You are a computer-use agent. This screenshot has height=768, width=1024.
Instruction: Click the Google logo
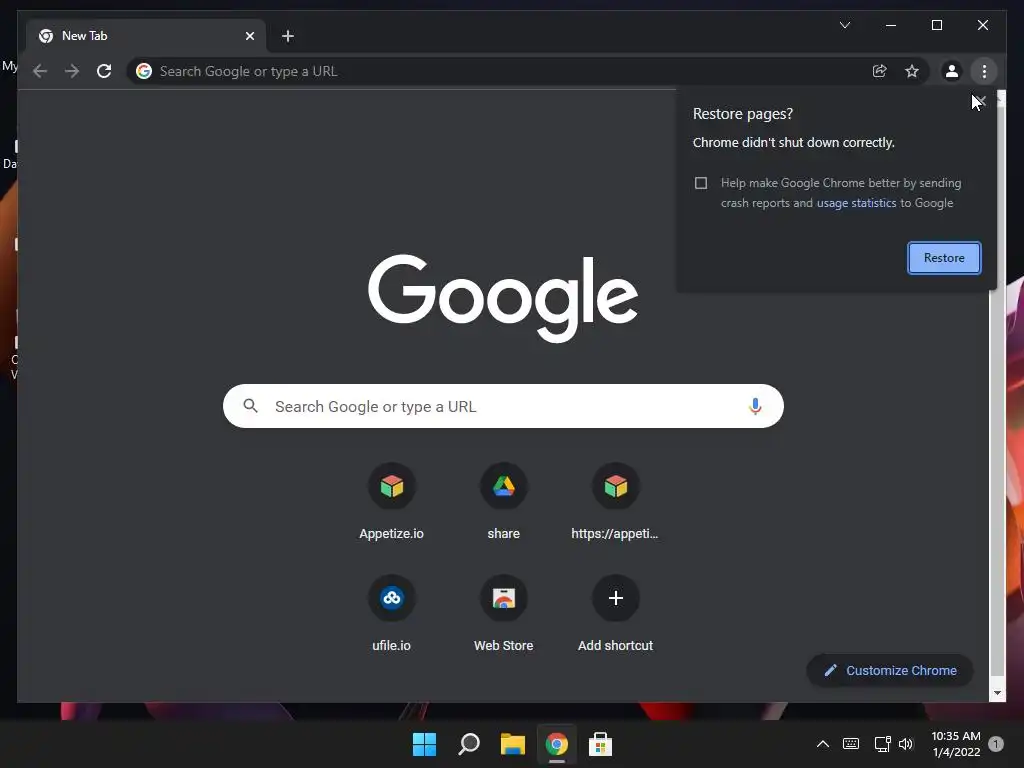tap(503, 298)
